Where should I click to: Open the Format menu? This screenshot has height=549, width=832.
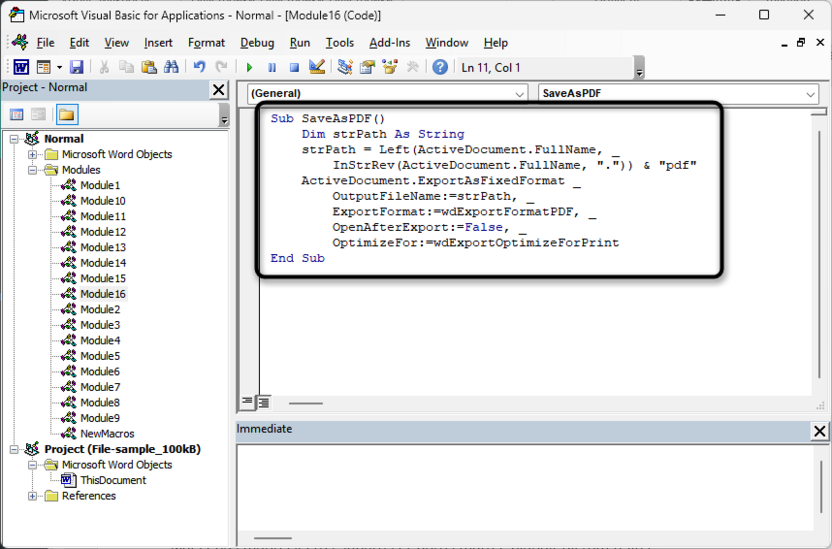tap(206, 43)
